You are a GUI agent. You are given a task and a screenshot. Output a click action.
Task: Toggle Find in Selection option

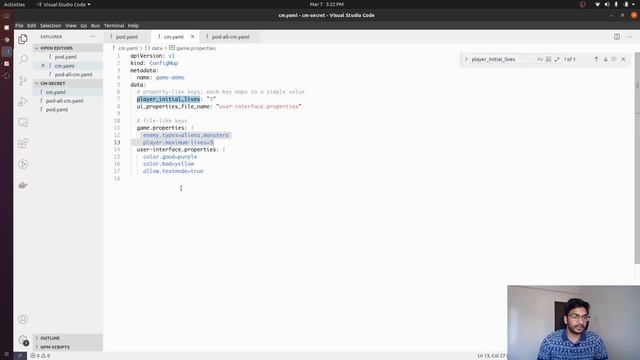point(614,59)
